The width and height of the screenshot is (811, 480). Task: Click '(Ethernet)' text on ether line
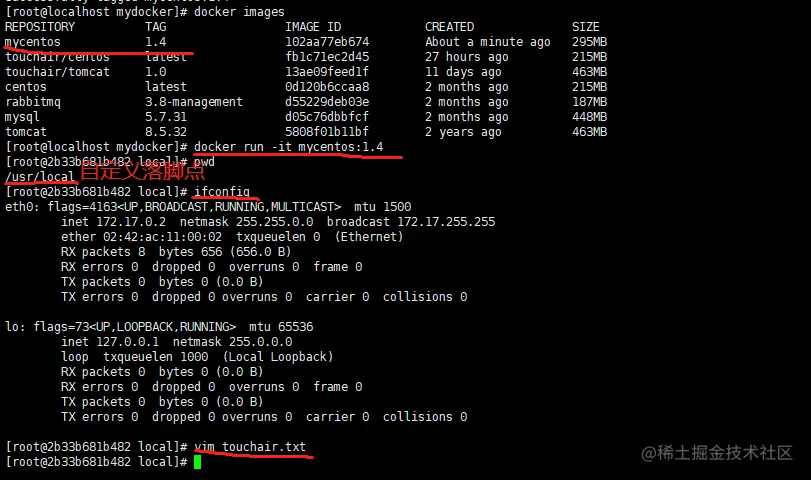click(368, 237)
